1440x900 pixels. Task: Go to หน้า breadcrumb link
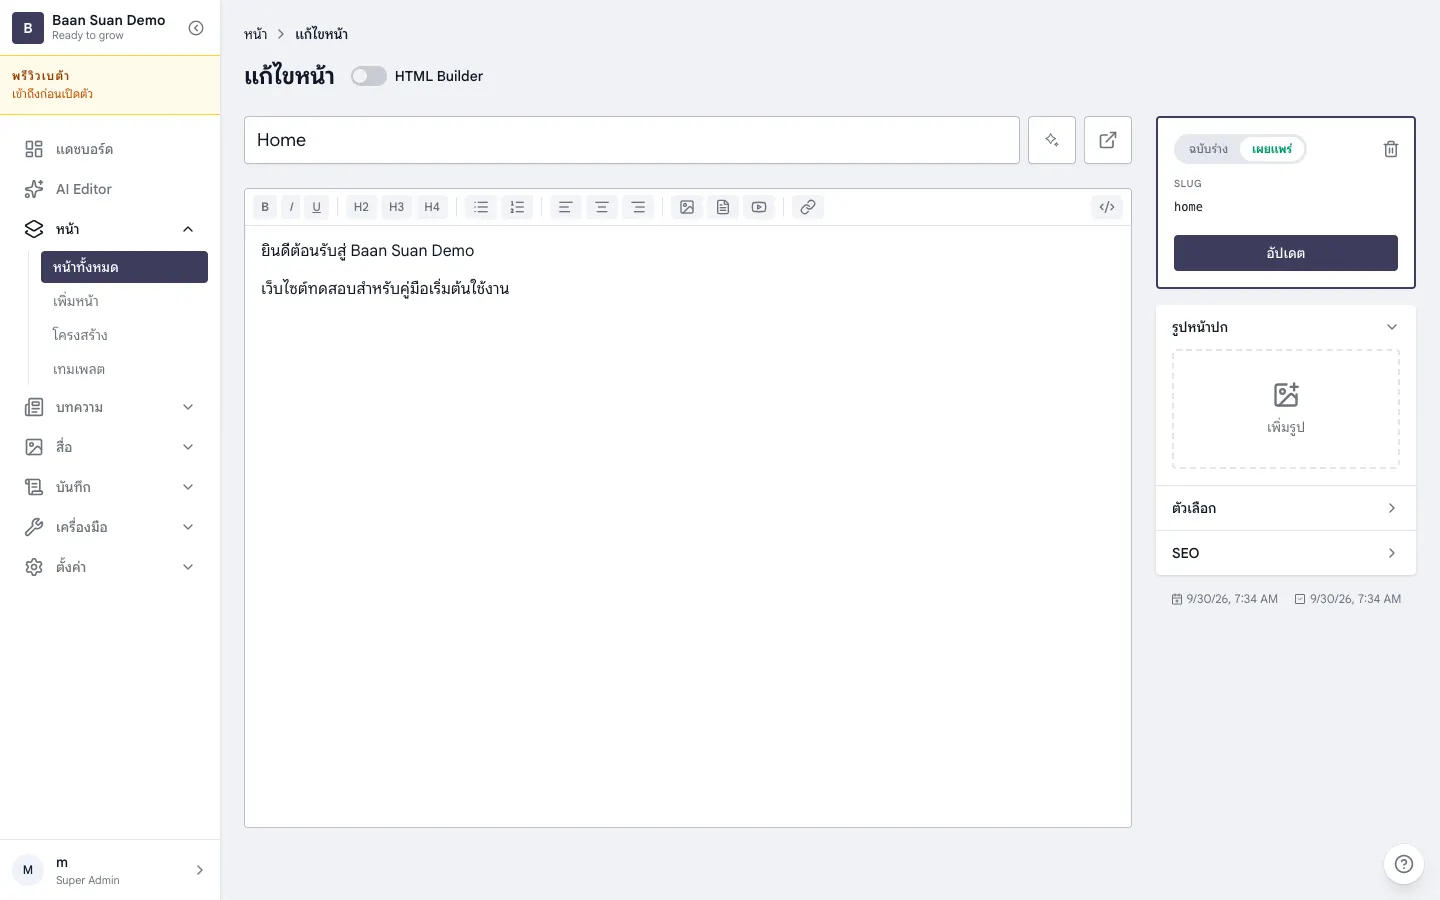[256, 34]
